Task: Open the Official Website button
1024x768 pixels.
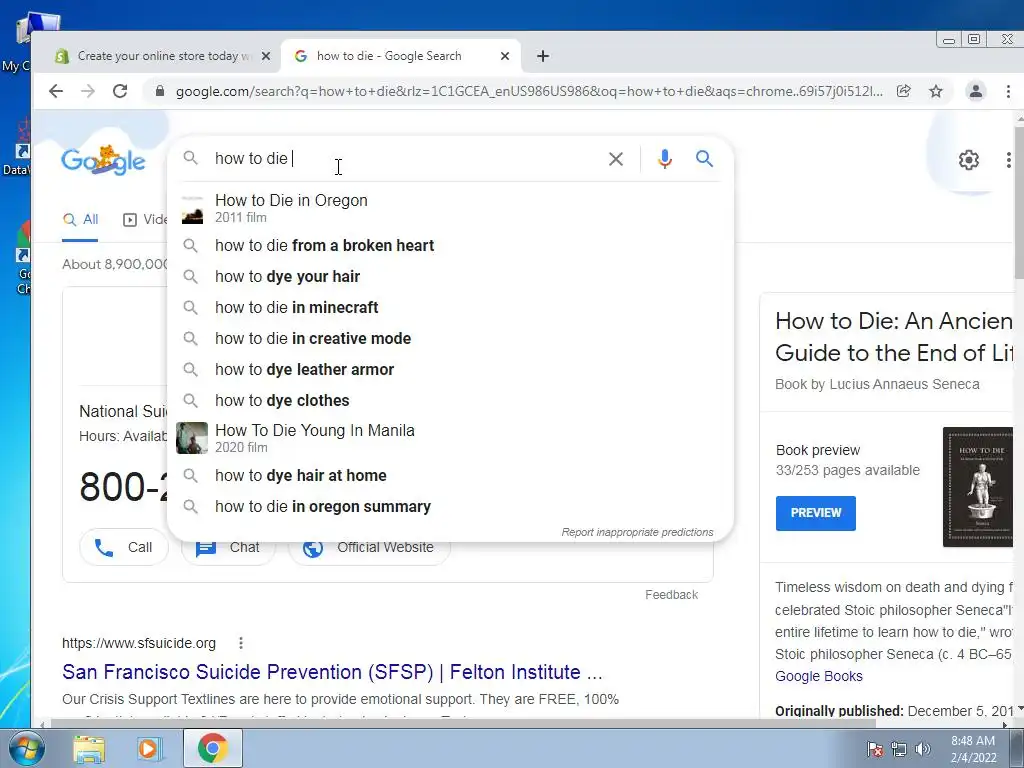Action: coord(370,548)
